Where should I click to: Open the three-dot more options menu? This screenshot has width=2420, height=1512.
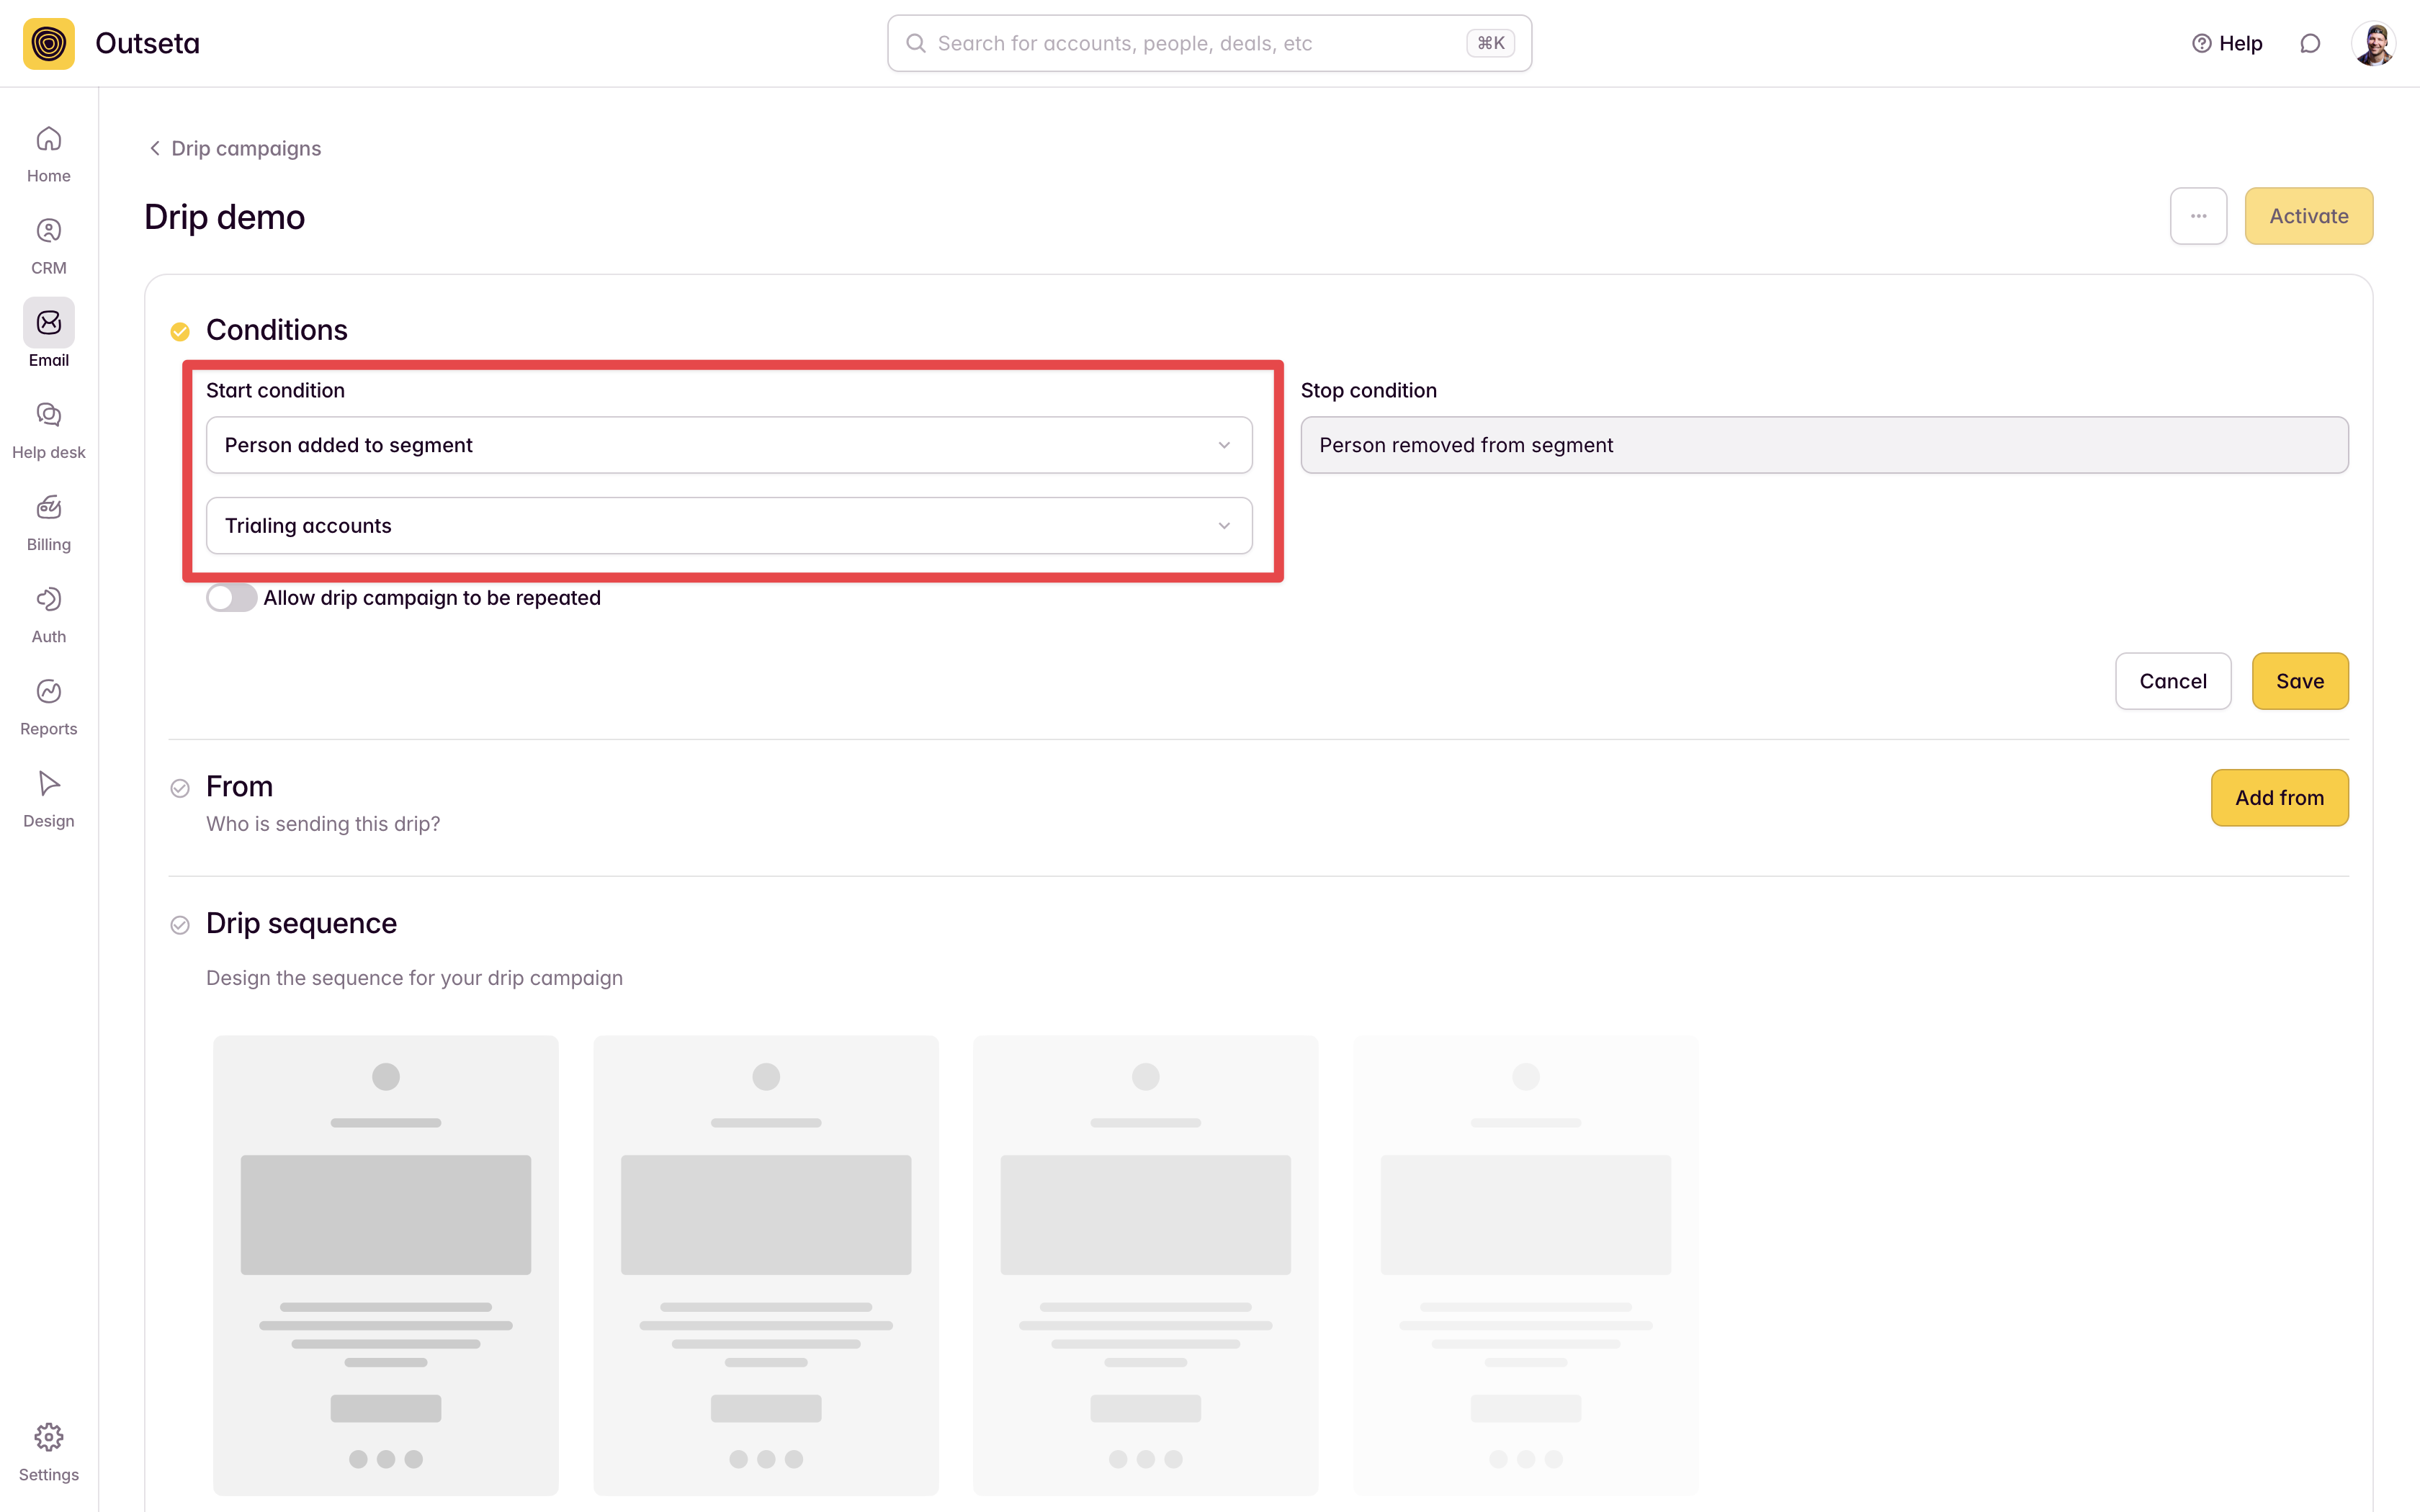(x=2198, y=216)
